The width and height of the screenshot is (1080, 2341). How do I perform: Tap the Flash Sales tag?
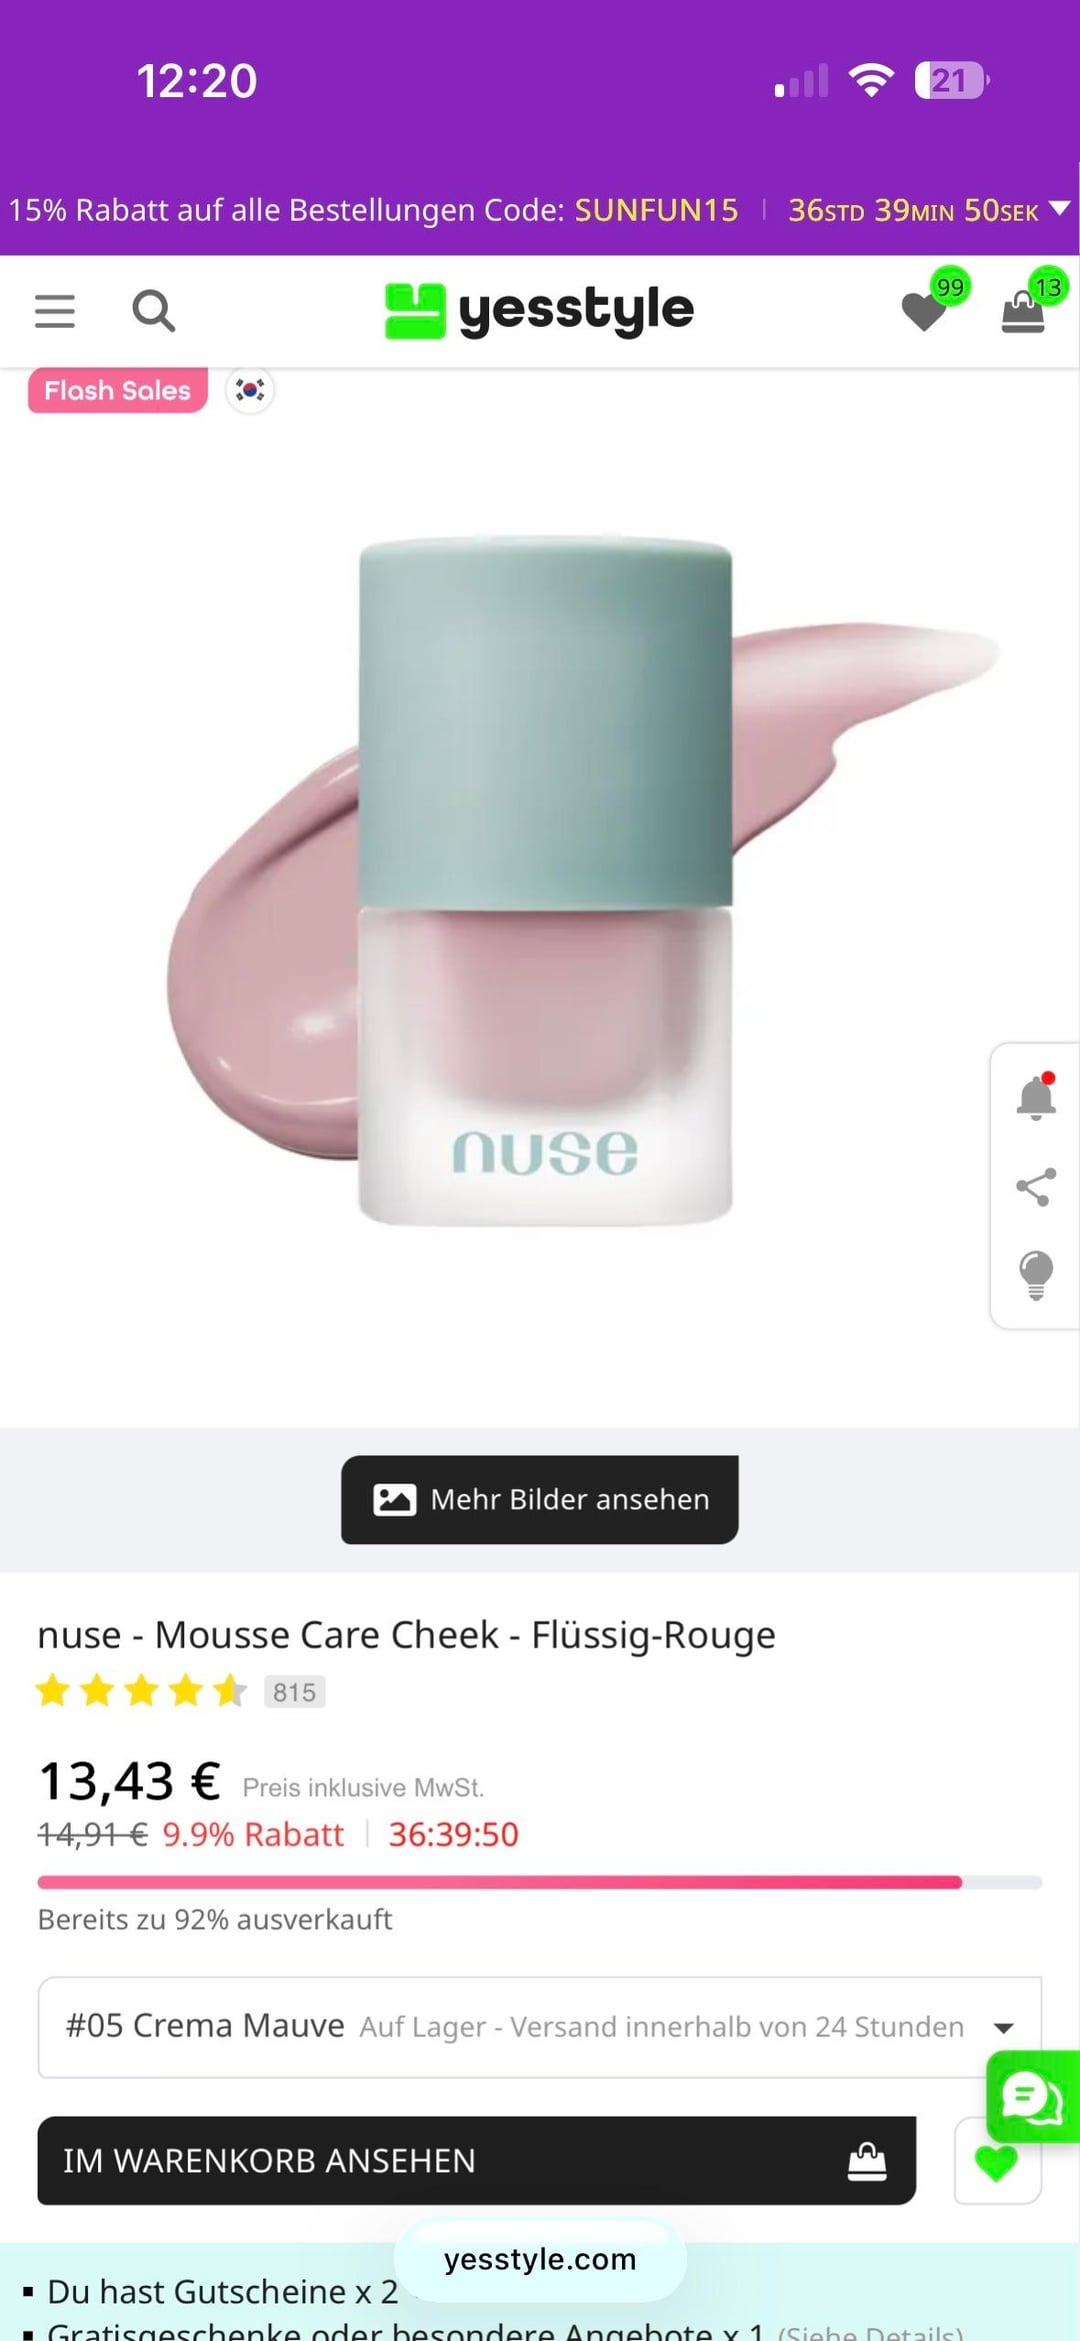point(118,390)
